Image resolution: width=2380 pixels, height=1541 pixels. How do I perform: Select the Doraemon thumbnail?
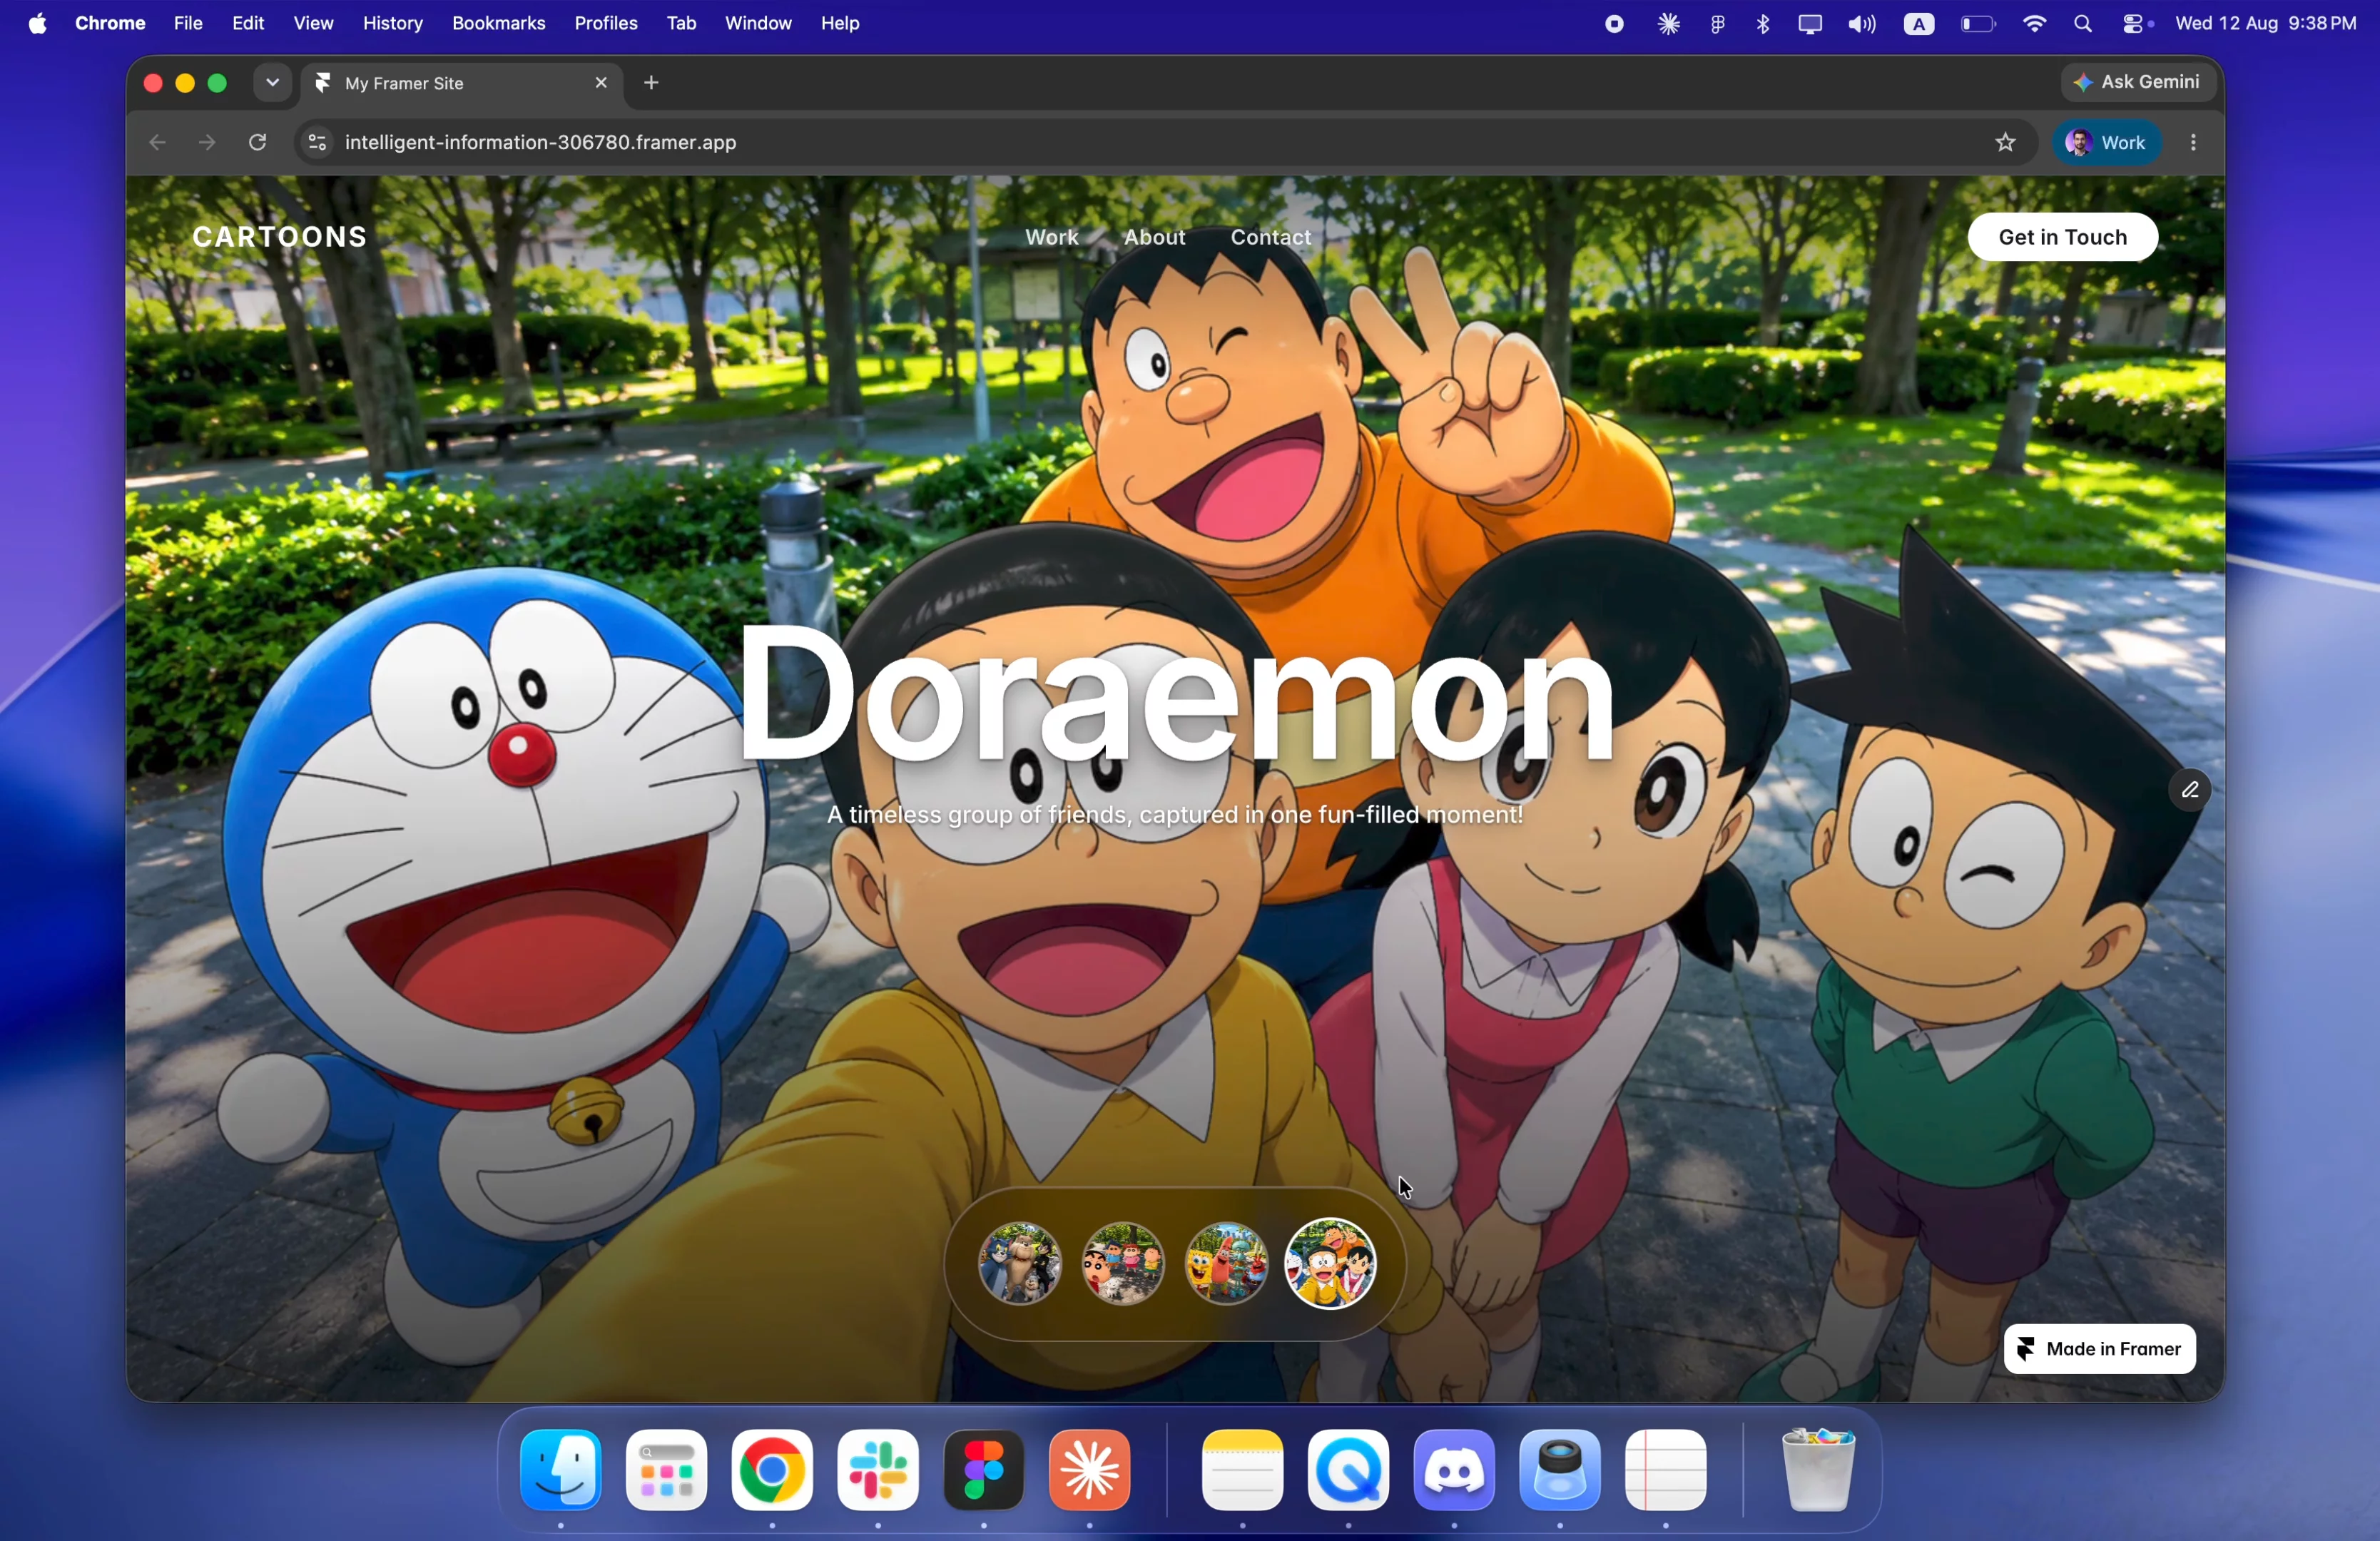pos(1330,1264)
